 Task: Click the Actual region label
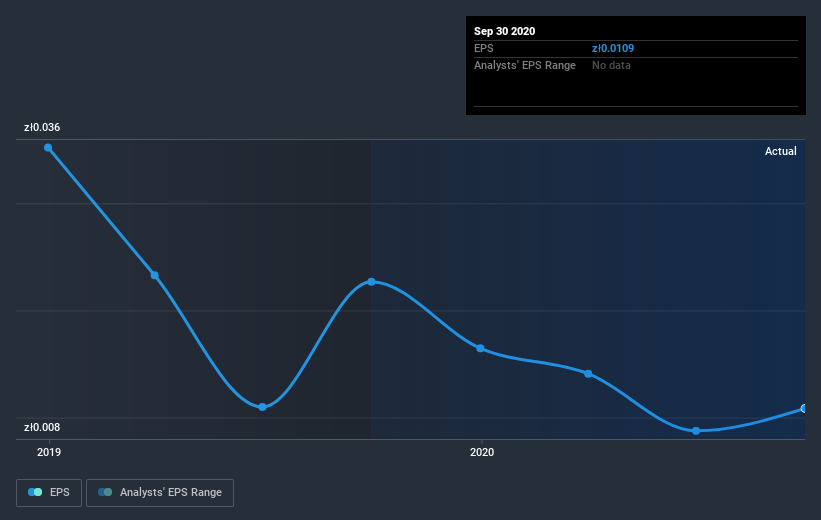click(781, 151)
